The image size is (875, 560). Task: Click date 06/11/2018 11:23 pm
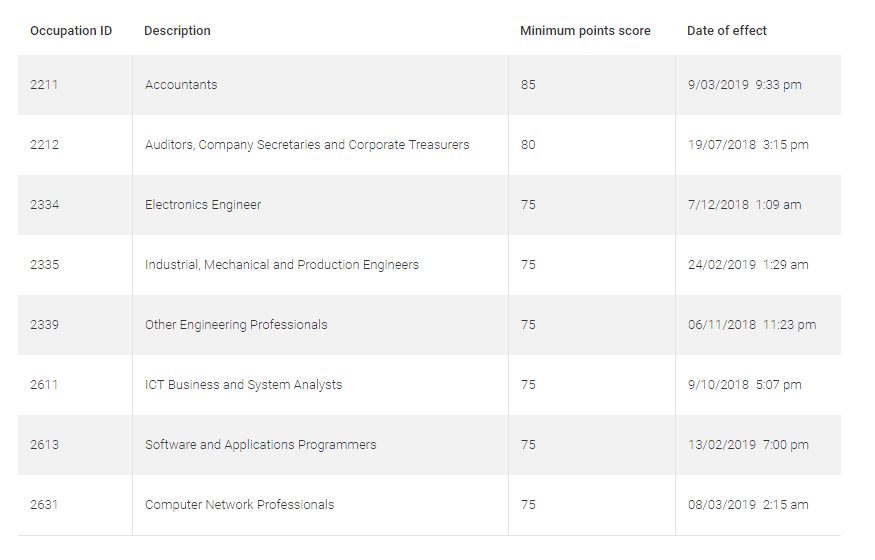(x=752, y=325)
